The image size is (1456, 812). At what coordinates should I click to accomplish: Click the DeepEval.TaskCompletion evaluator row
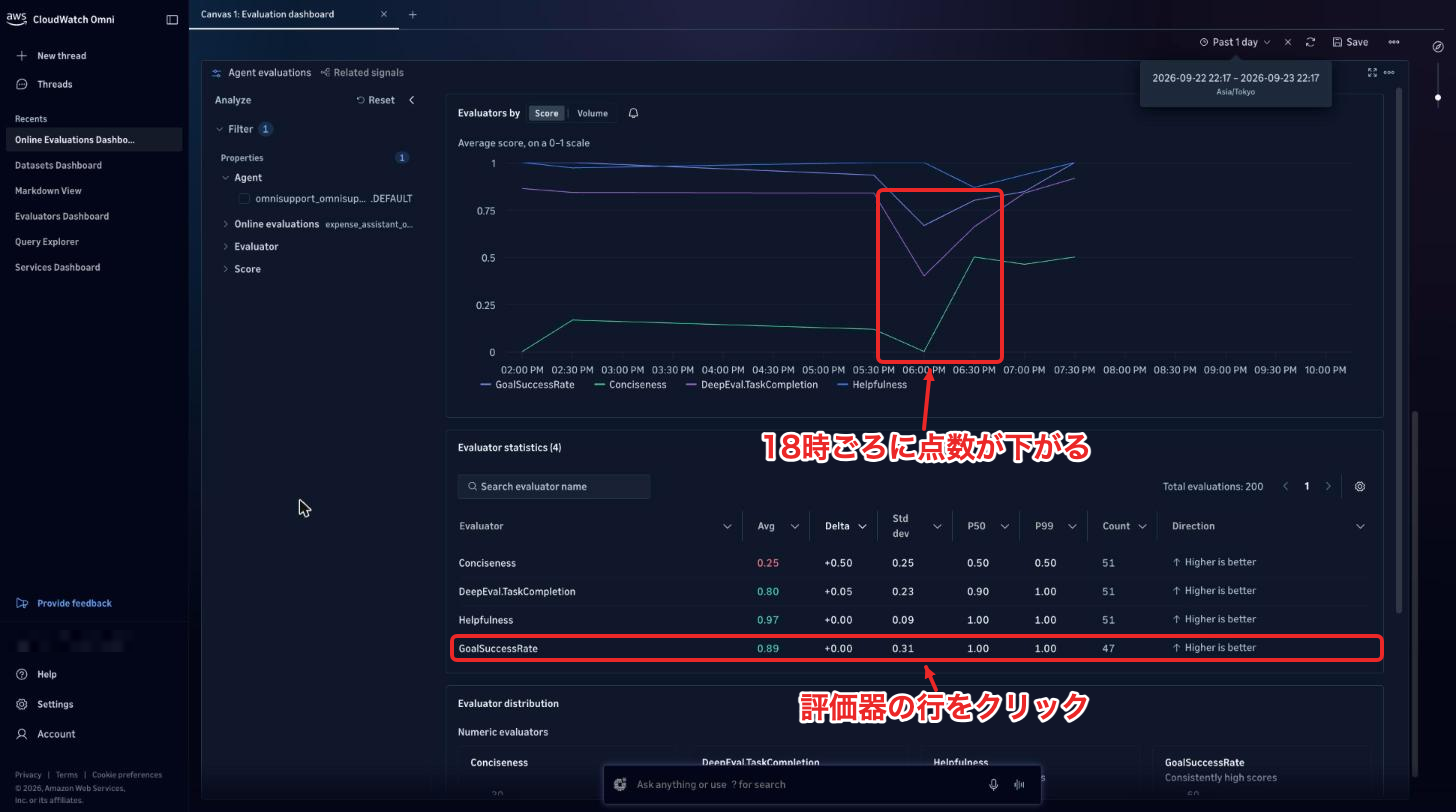pyautogui.click(x=914, y=591)
